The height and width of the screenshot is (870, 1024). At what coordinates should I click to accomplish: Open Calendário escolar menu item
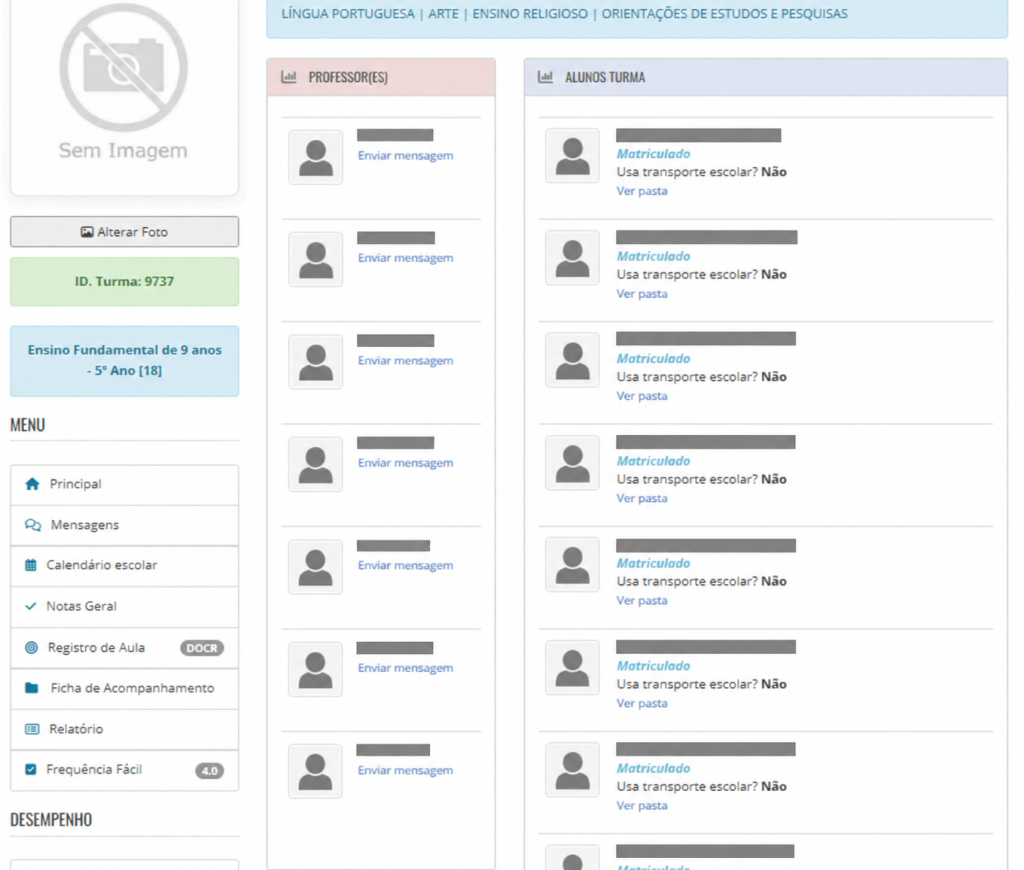tap(124, 566)
